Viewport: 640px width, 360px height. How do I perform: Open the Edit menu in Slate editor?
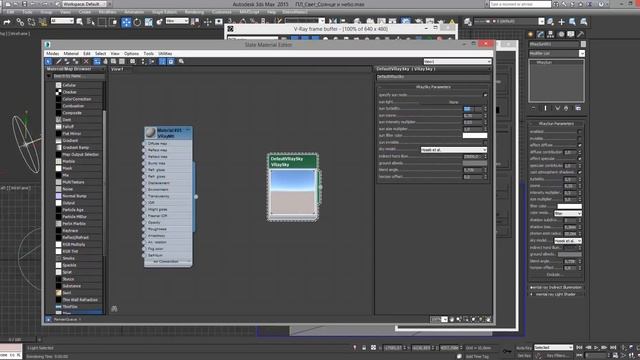[x=87, y=53]
